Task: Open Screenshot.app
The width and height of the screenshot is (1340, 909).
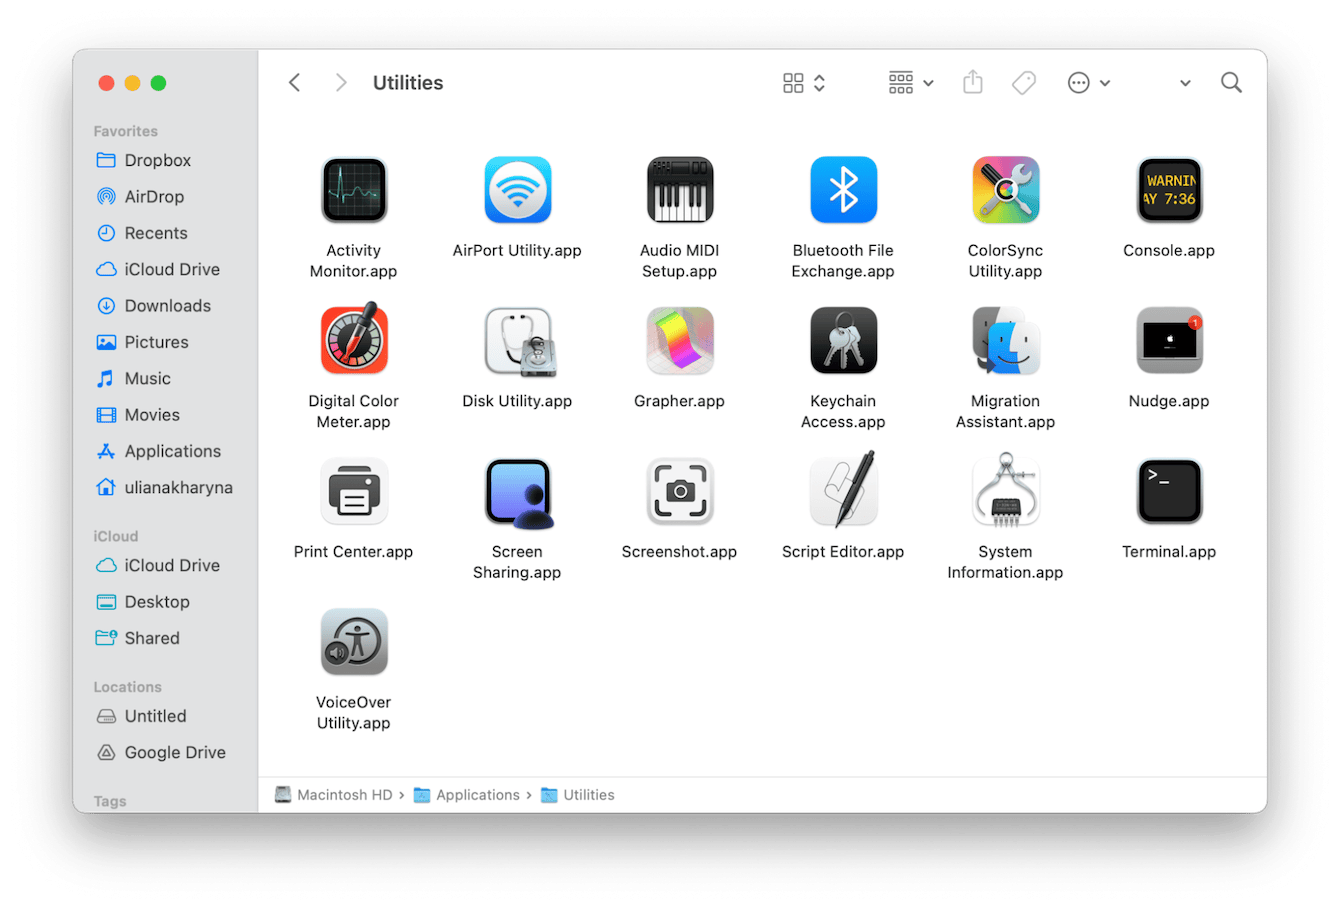Action: [x=680, y=490]
